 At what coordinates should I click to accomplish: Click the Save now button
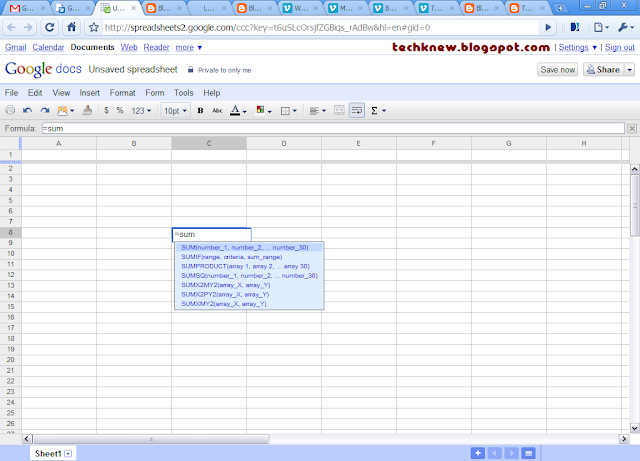pos(558,70)
